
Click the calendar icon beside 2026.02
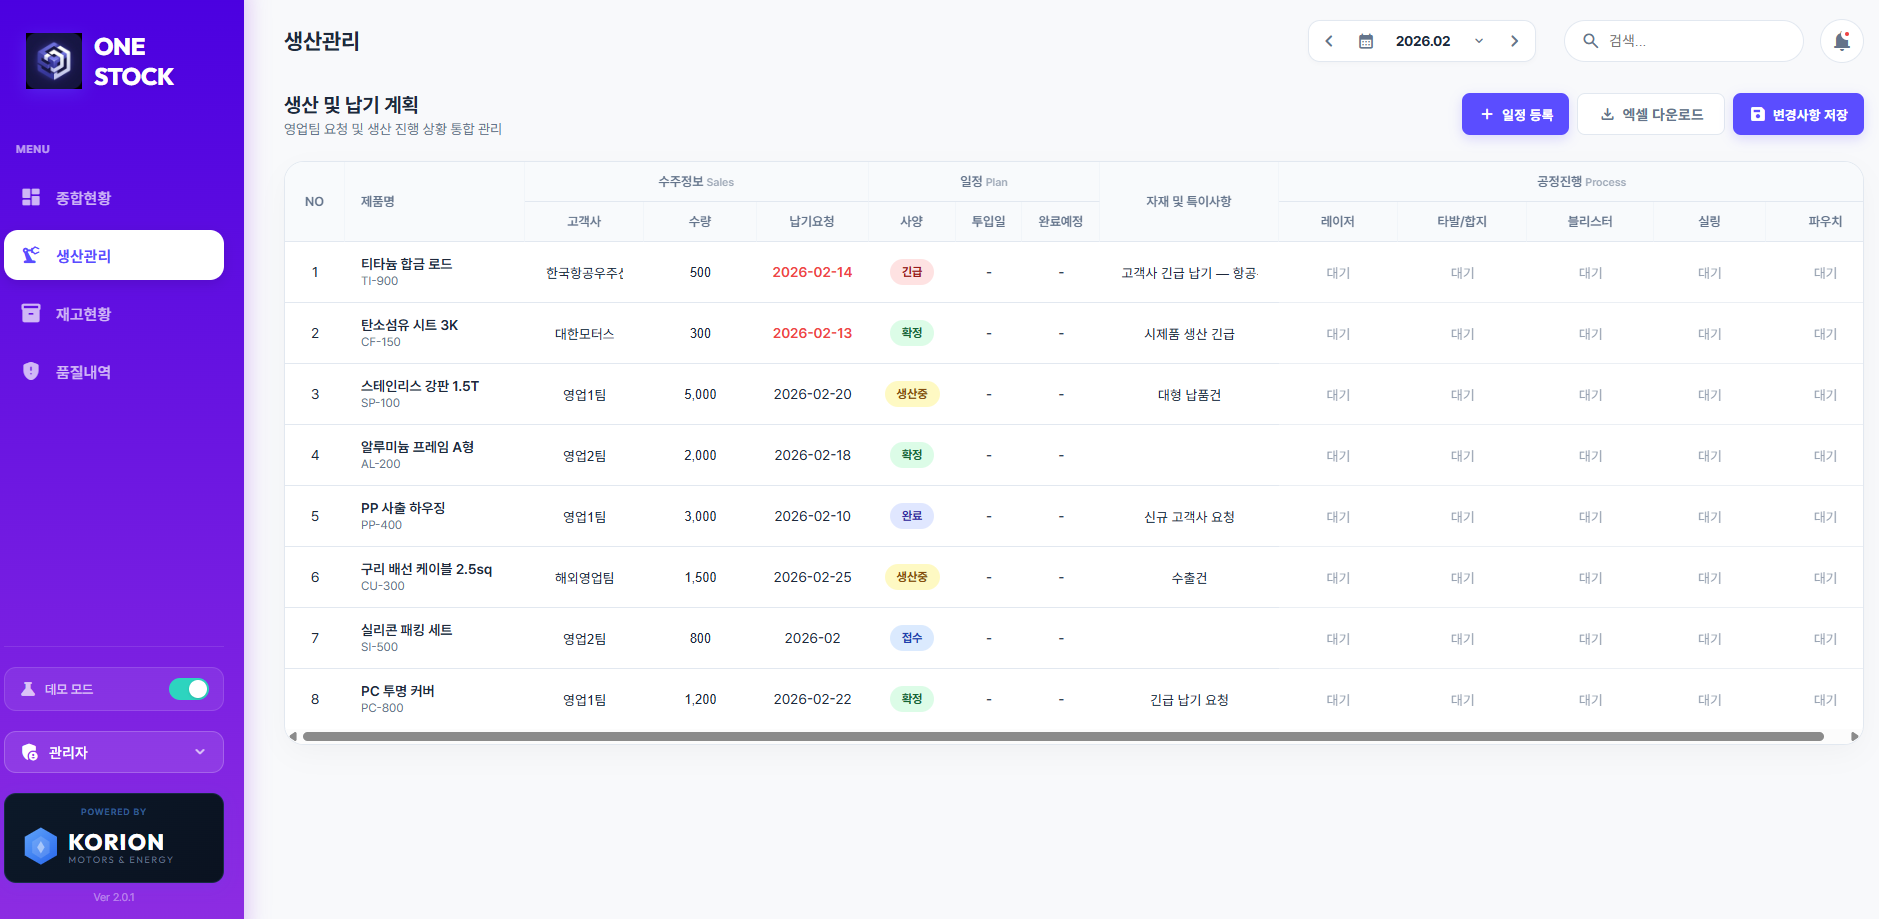[x=1366, y=41]
